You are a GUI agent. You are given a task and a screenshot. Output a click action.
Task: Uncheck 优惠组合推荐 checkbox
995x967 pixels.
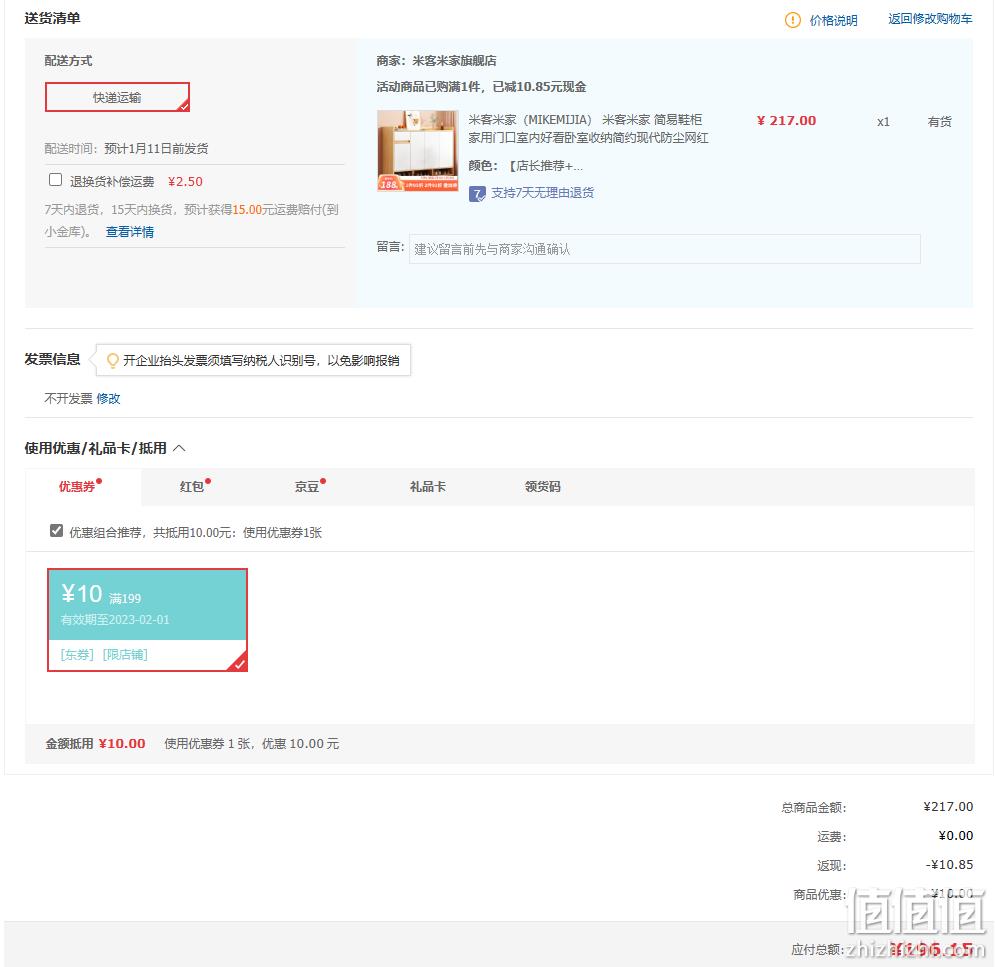click(x=56, y=530)
